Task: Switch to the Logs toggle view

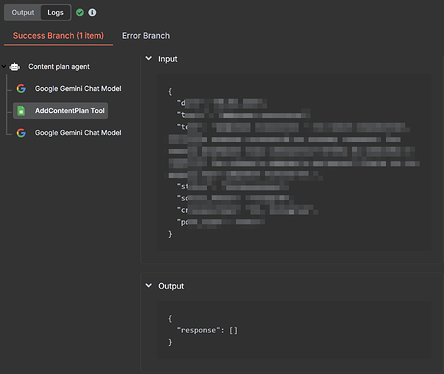Action: click(55, 13)
